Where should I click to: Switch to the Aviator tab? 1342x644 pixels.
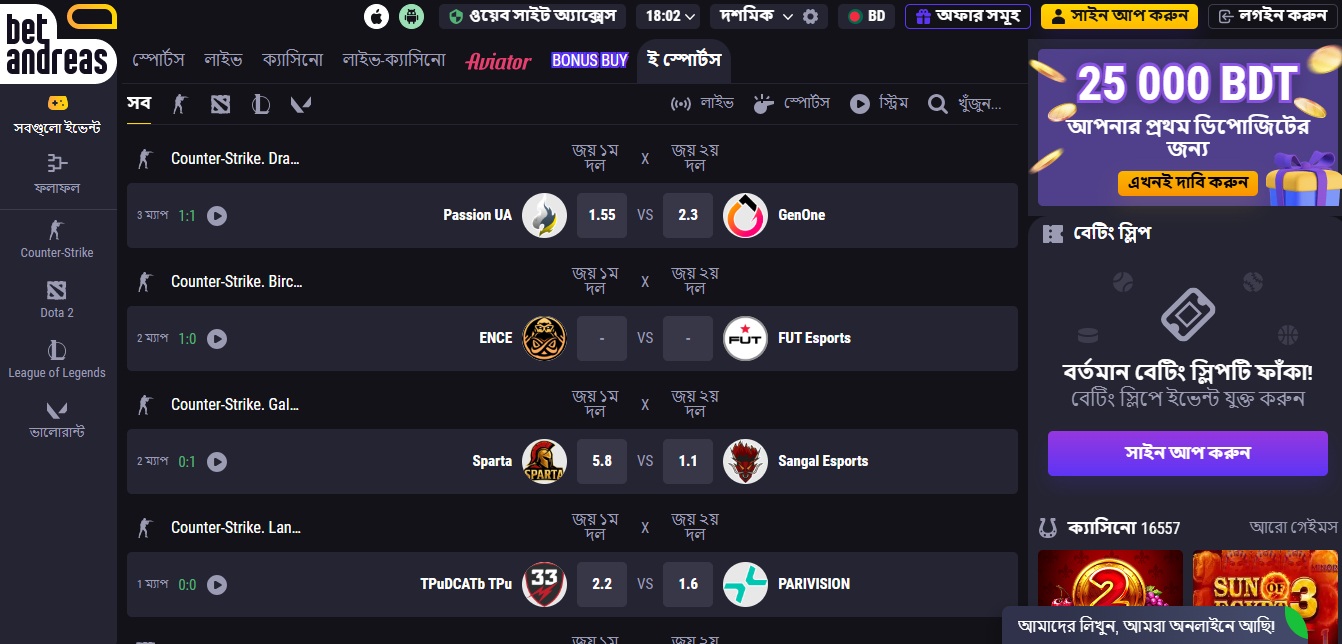(x=498, y=61)
